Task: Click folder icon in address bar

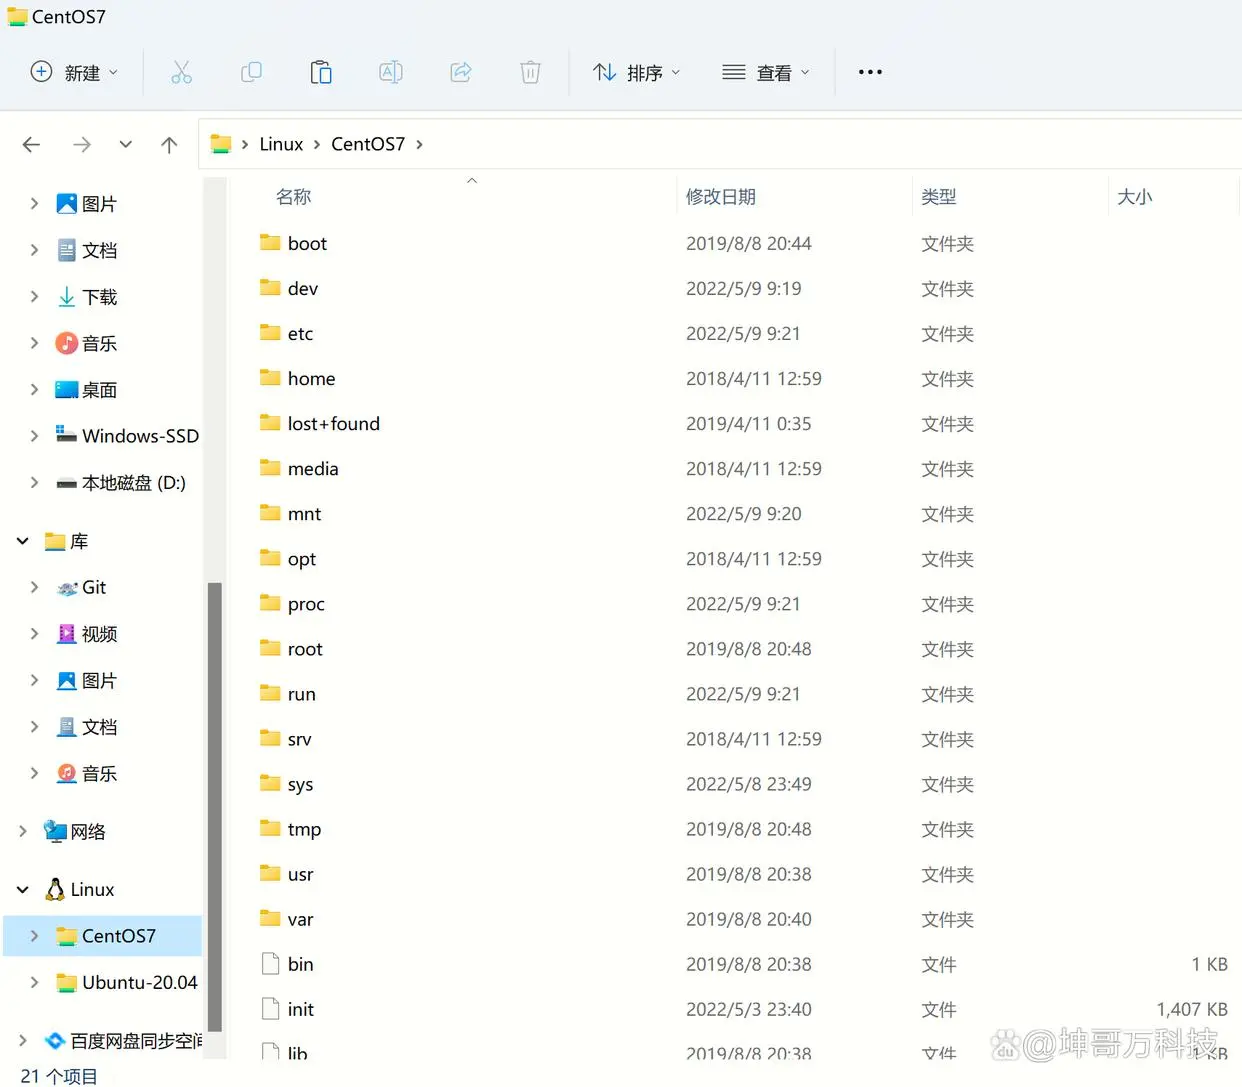Action: click(221, 144)
